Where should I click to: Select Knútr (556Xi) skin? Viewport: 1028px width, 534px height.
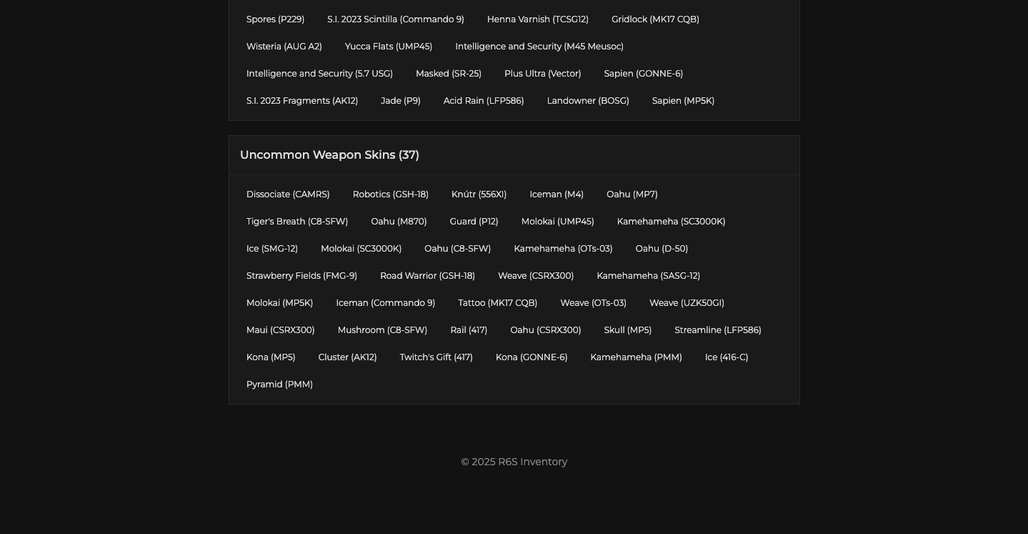click(479, 195)
